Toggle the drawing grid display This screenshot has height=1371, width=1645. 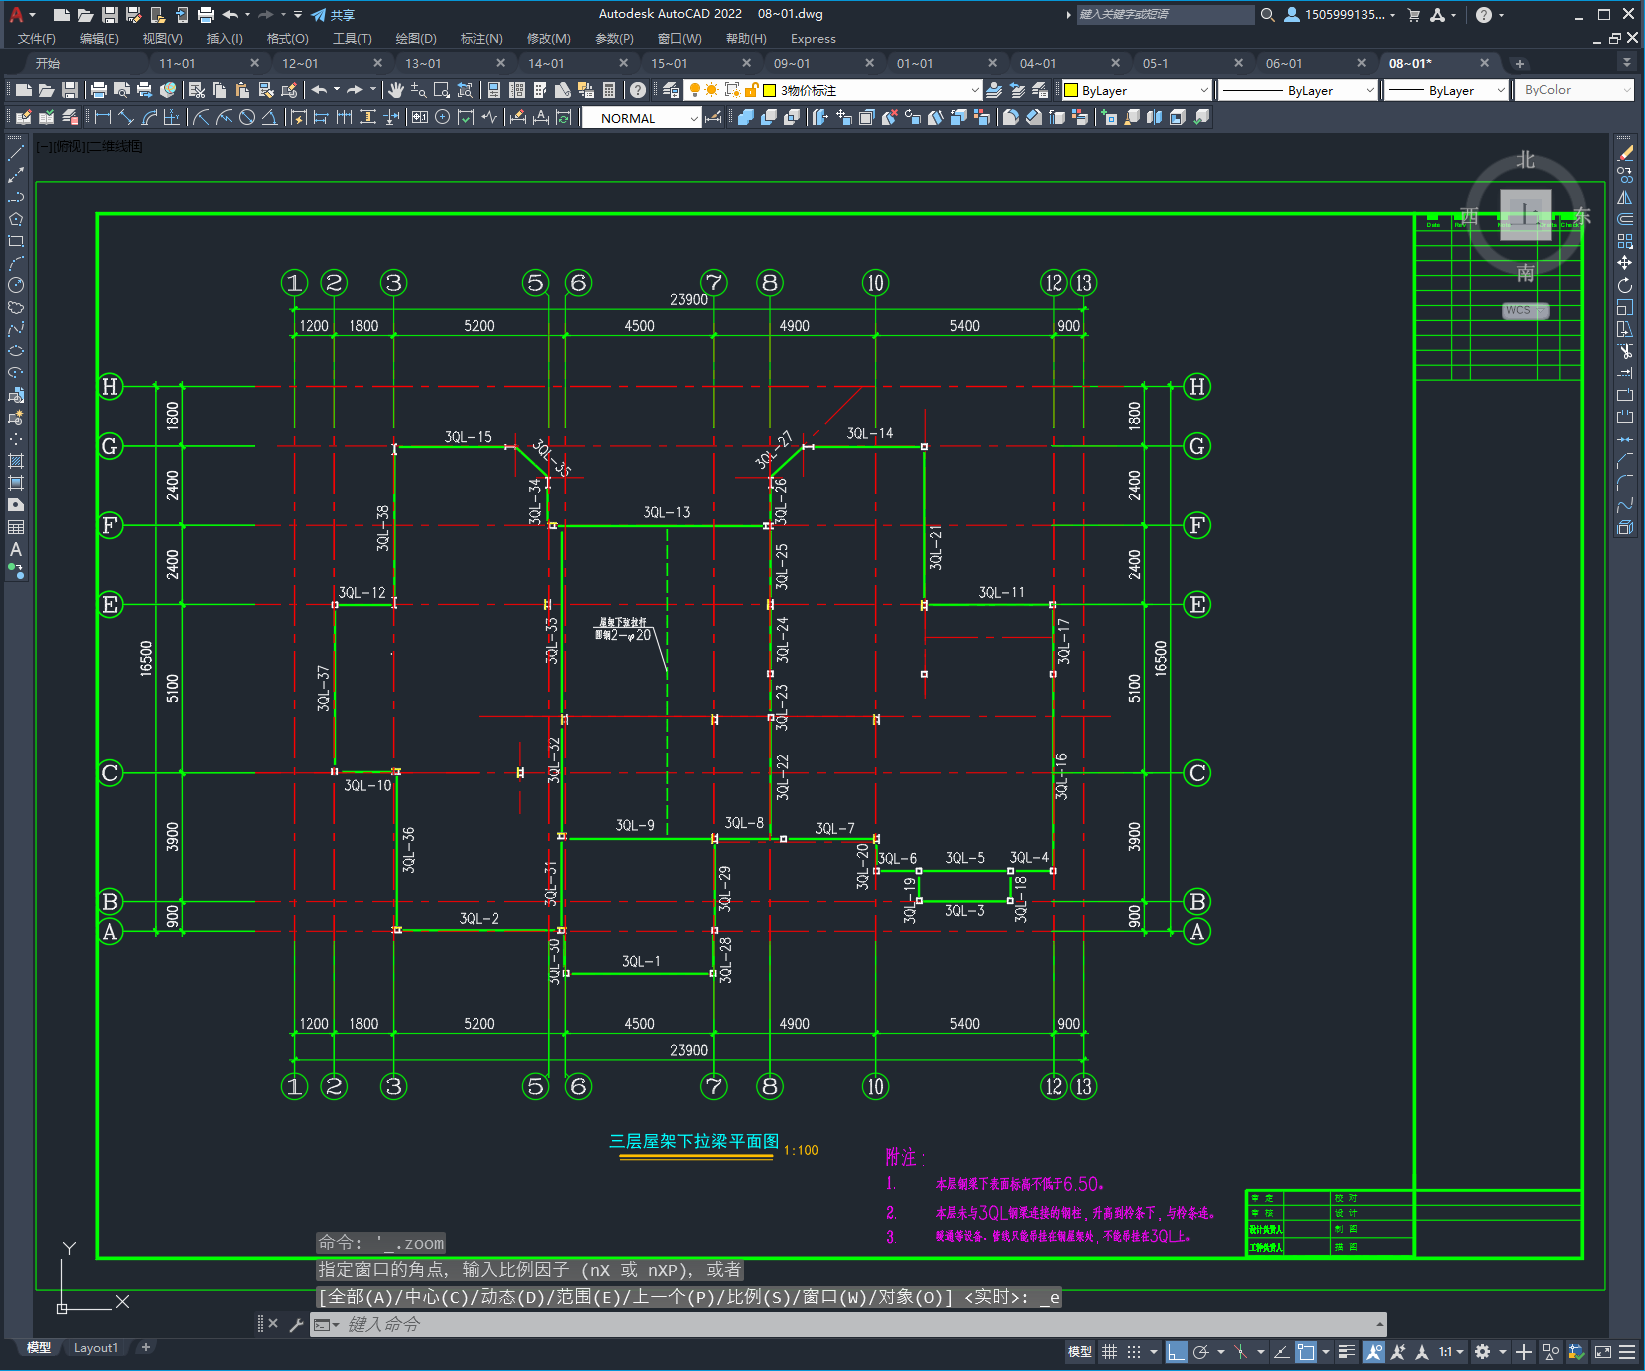coord(1110,1352)
